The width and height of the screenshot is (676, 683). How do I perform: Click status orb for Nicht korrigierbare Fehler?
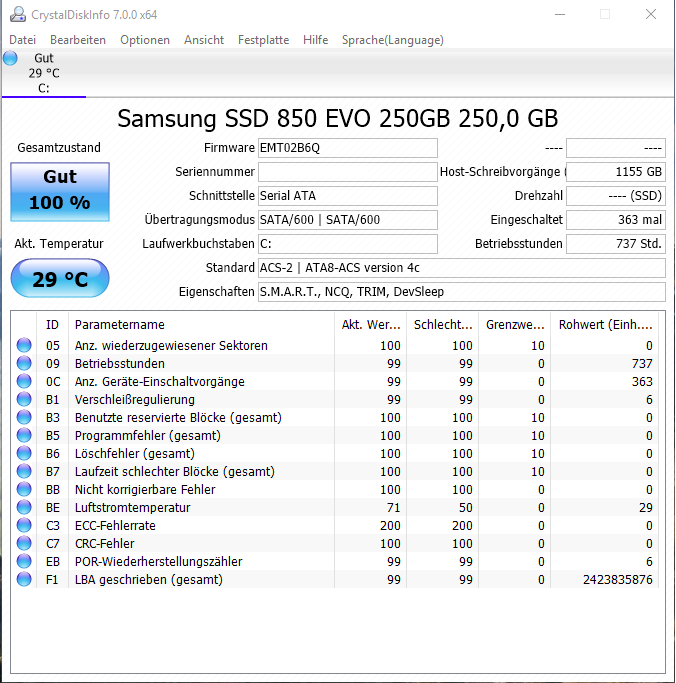pyautogui.click(x=24, y=490)
